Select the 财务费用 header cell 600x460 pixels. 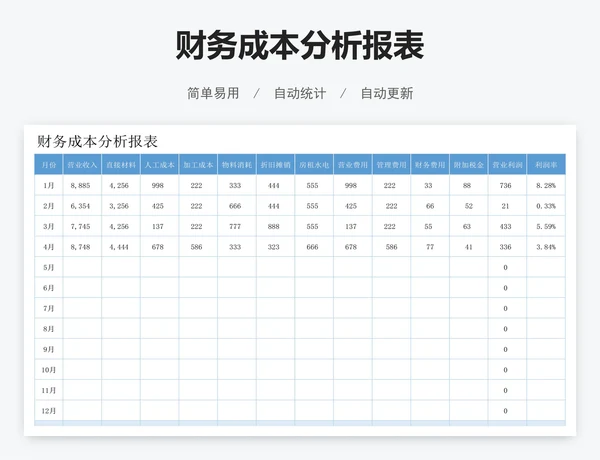[430, 165]
